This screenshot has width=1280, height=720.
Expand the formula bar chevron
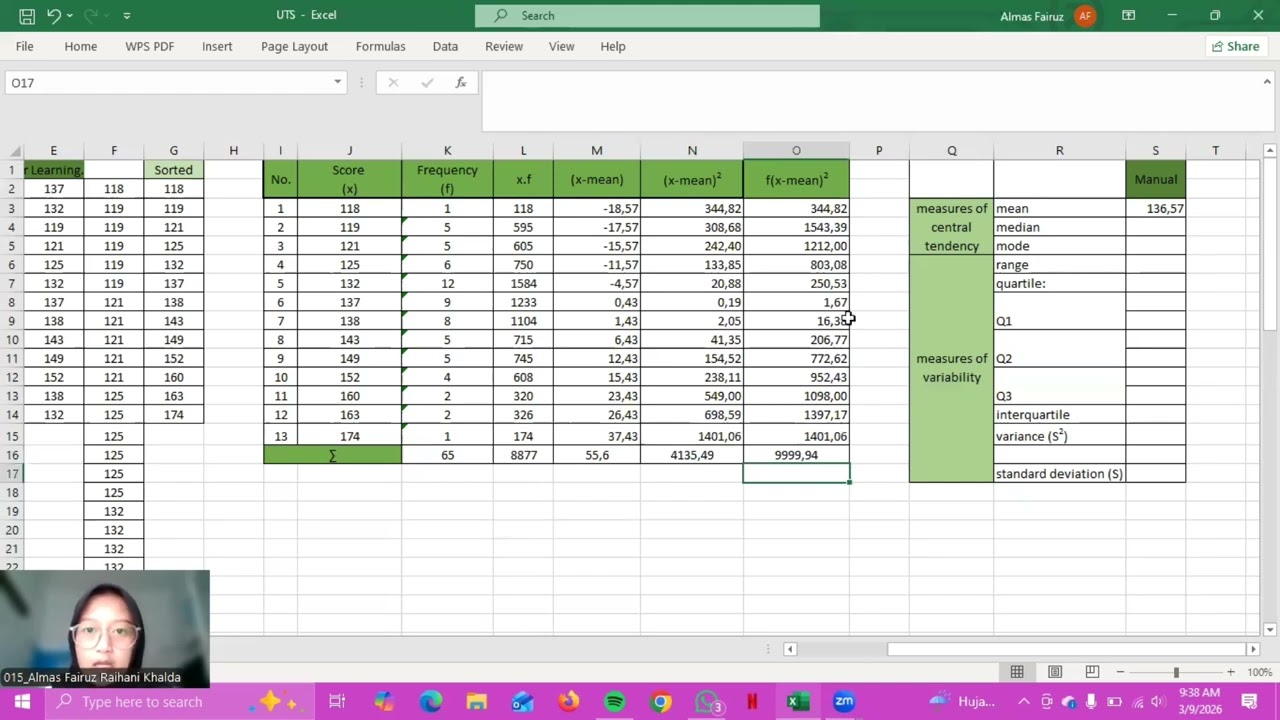[x=1266, y=82]
